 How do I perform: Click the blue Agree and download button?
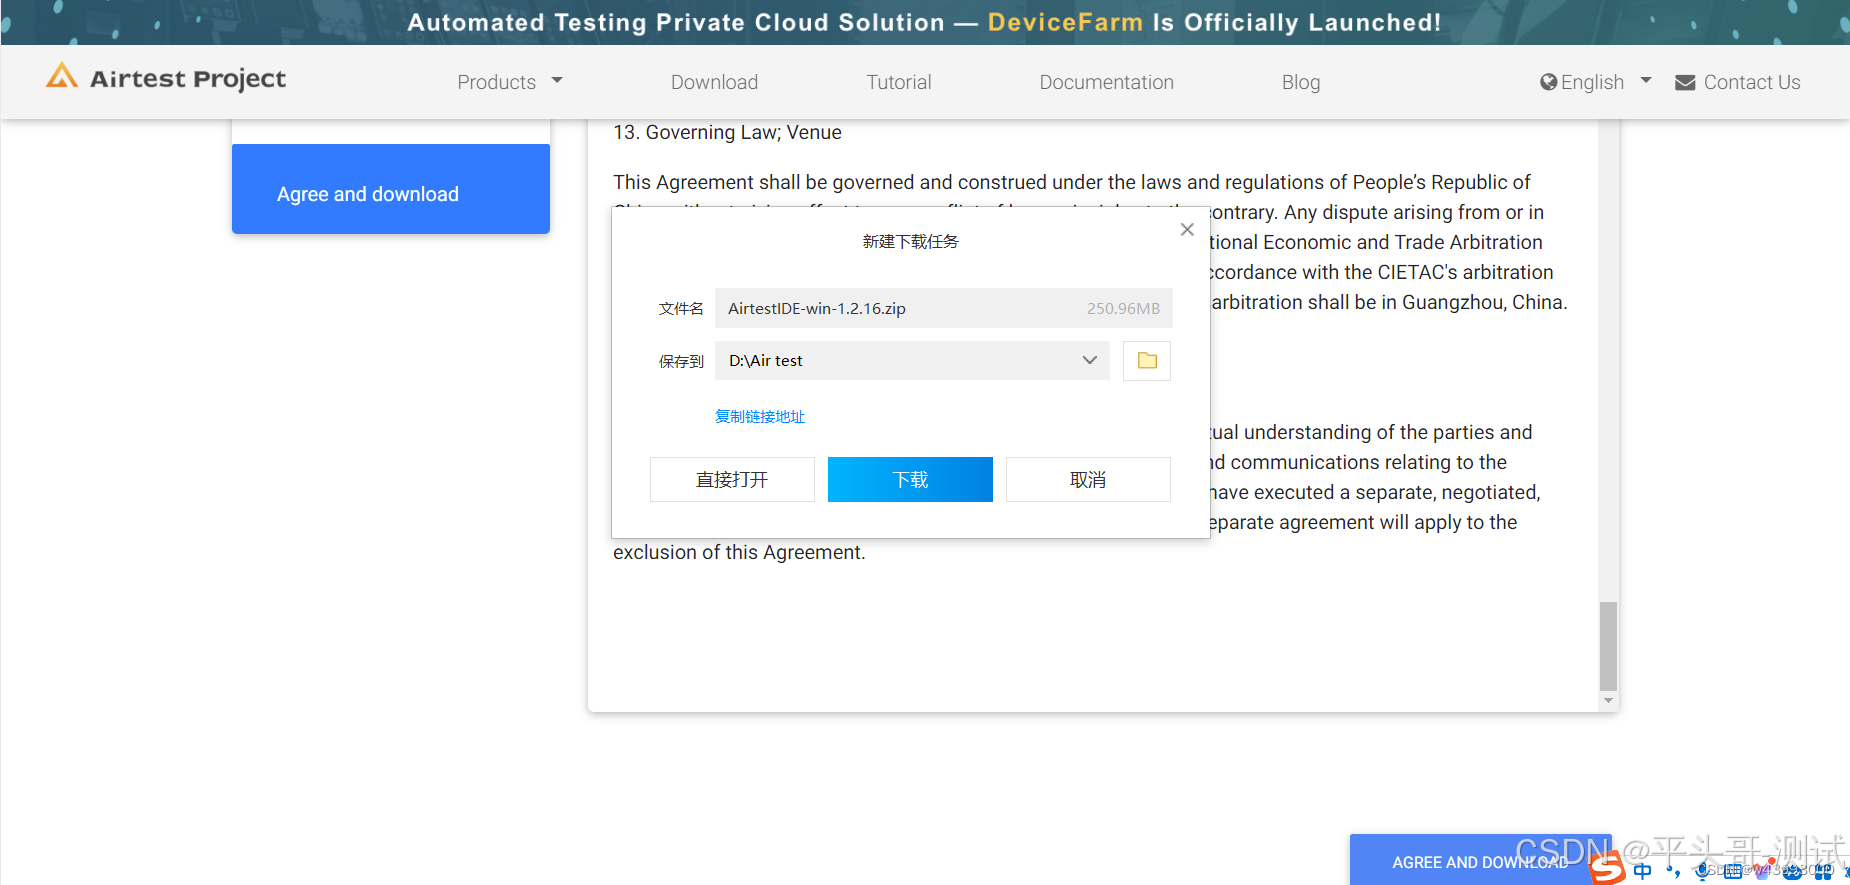click(x=391, y=189)
